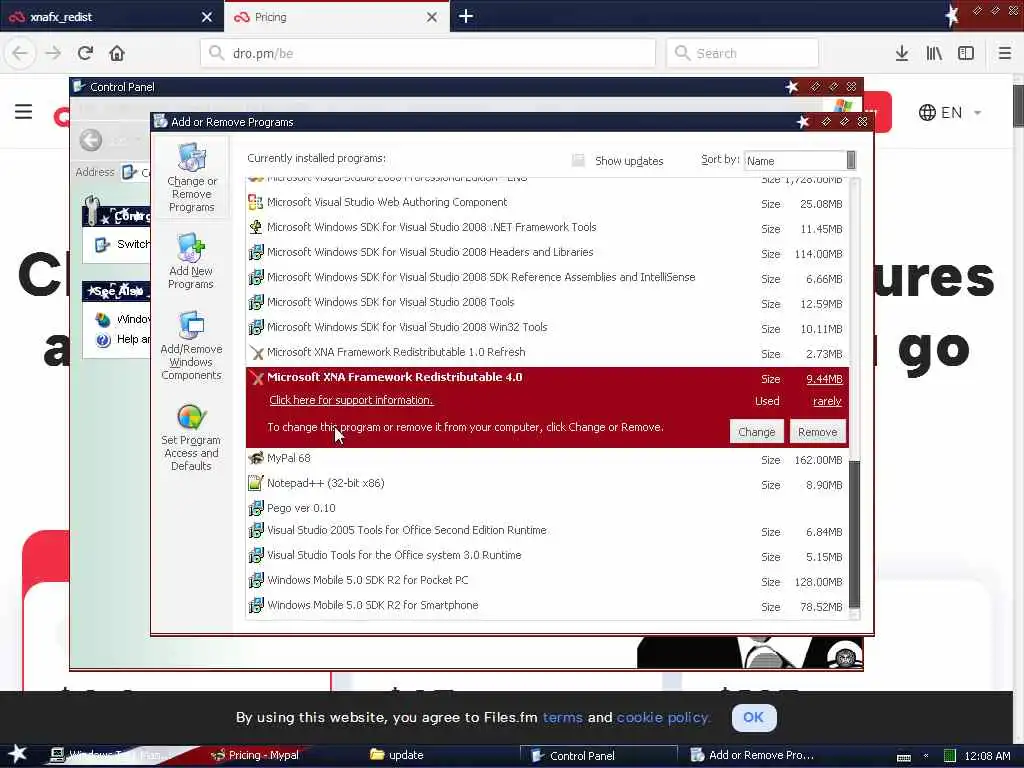Switch to Control Panel taskbar item

[598, 756]
